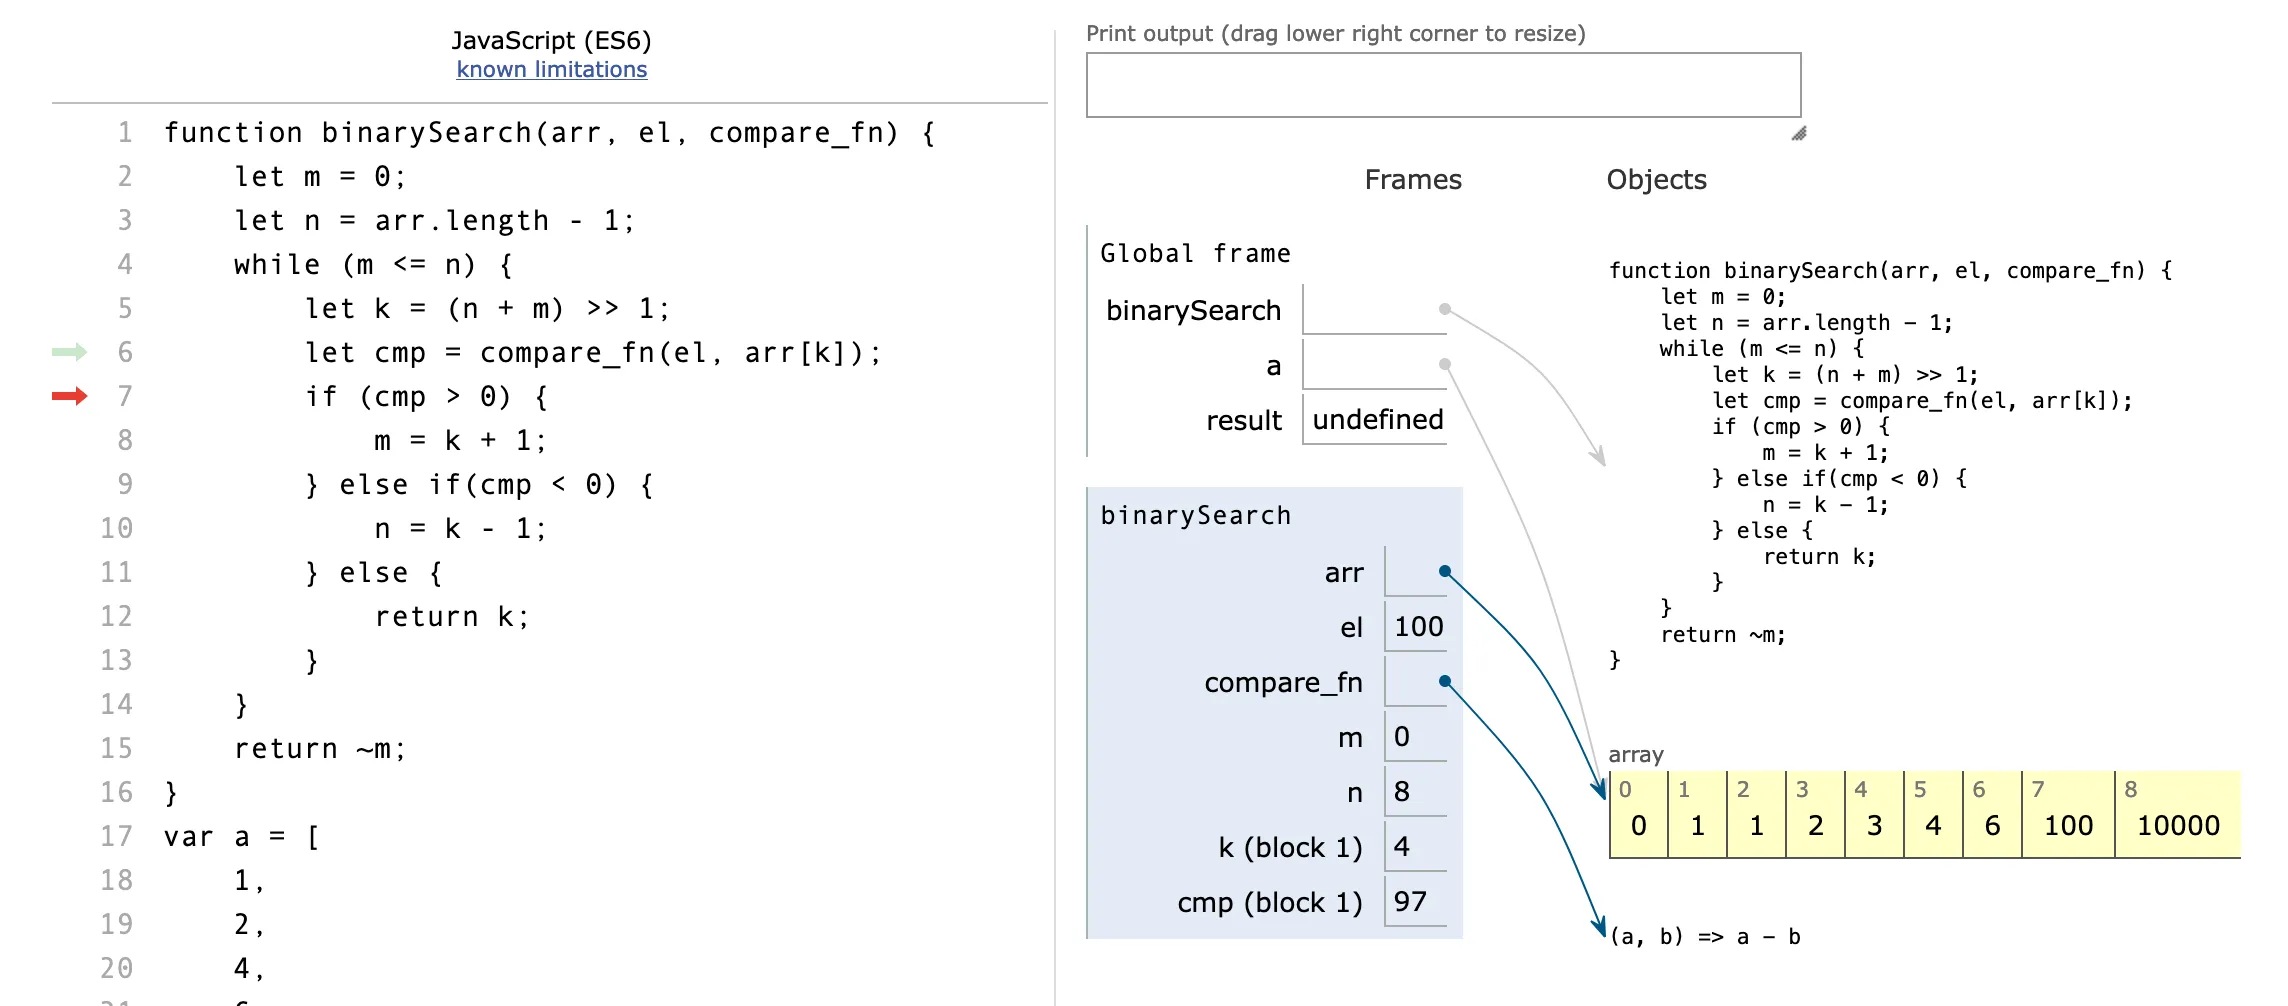This screenshot has width=2288, height=1006.
Task: Click the compare_fn pointer dot
Action: [1445, 682]
